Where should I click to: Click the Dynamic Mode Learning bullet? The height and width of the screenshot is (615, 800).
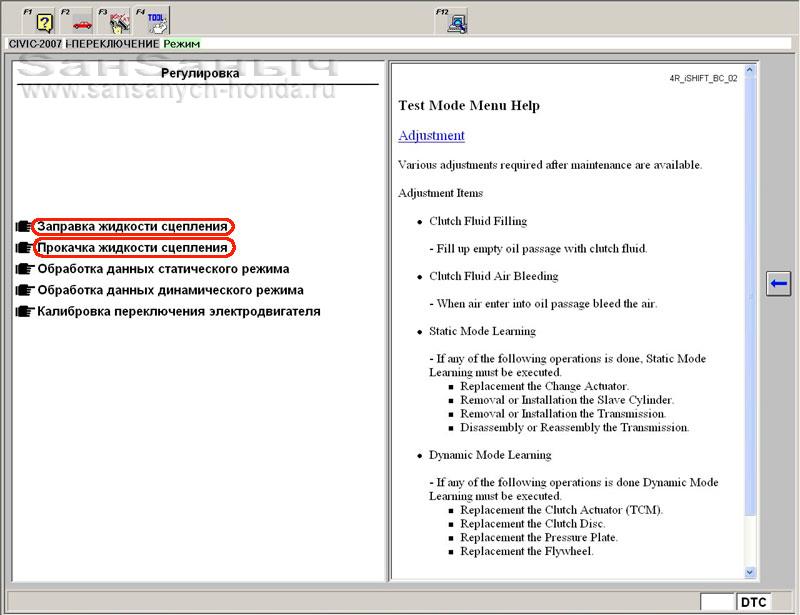click(x=490, y=455)
